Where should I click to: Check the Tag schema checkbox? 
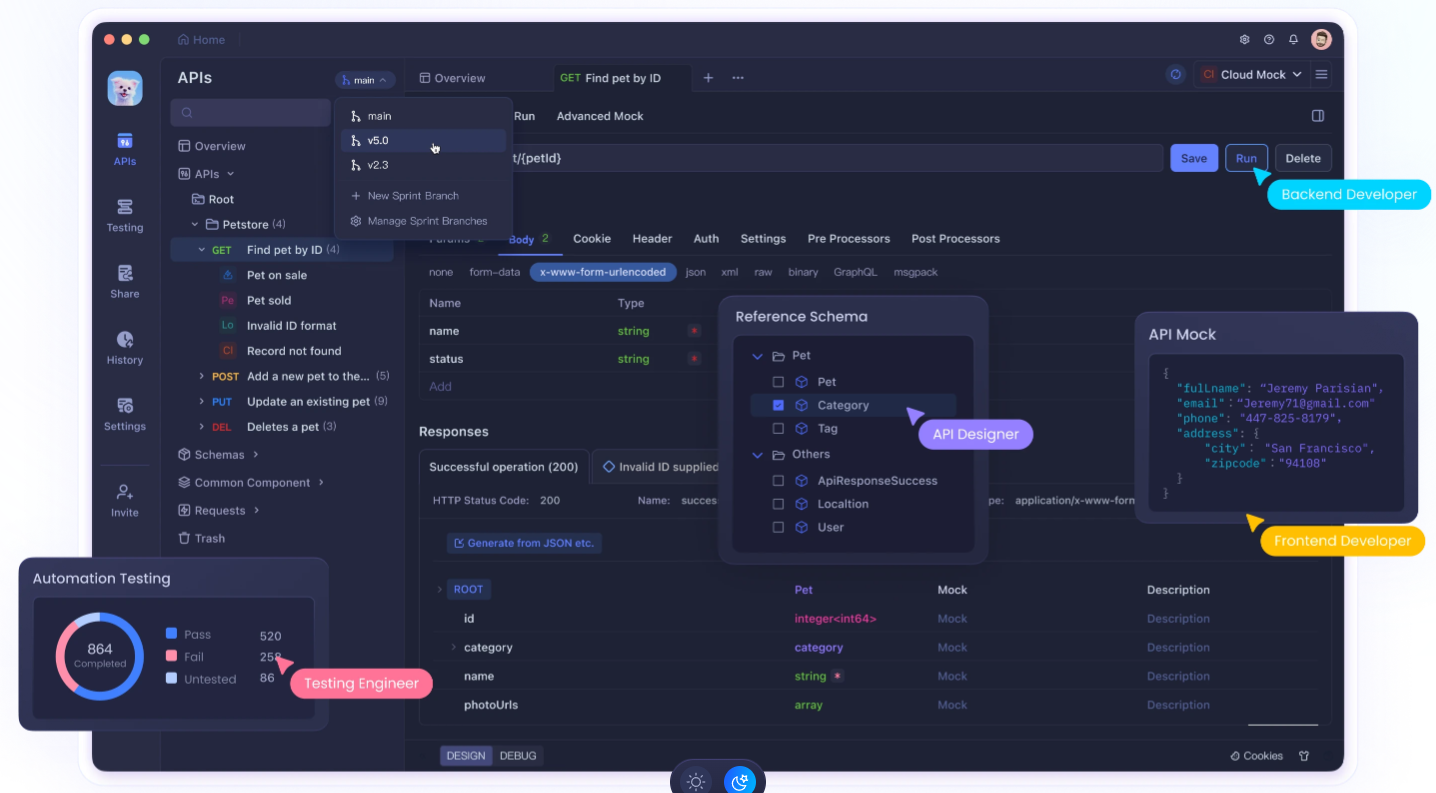[778, 429]
